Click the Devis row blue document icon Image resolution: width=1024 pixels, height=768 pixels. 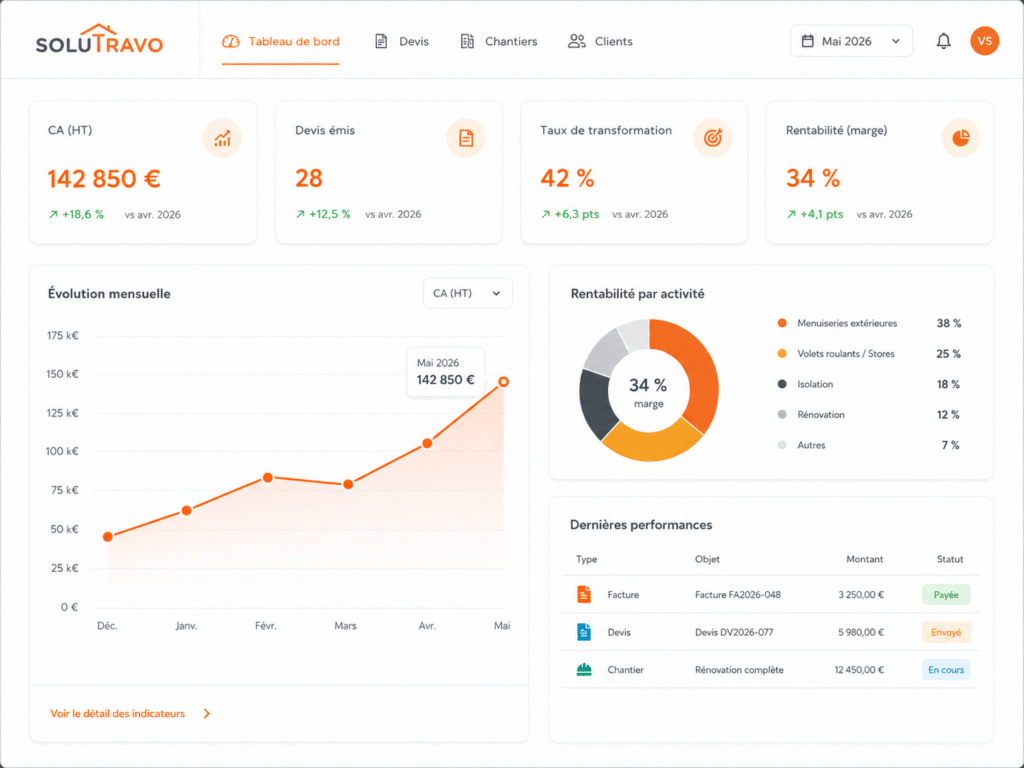(x=584, y=632)
